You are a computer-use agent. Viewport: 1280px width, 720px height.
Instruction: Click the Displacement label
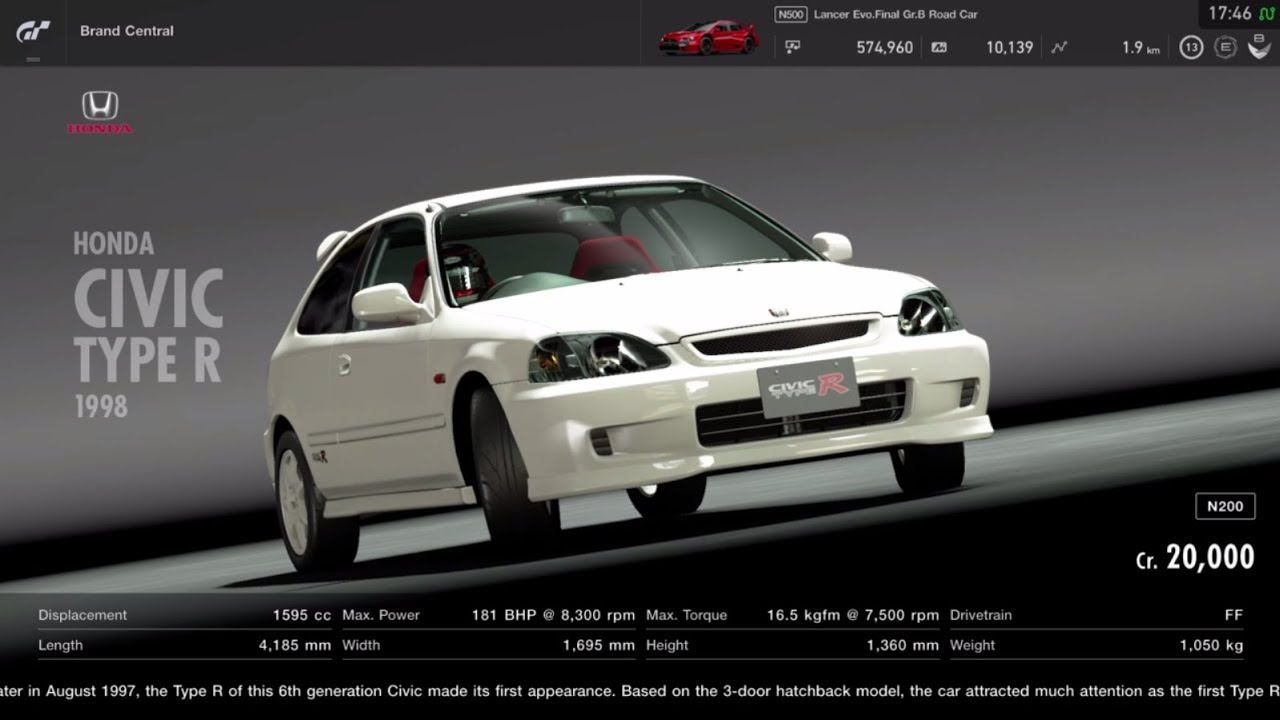point(83,615)
